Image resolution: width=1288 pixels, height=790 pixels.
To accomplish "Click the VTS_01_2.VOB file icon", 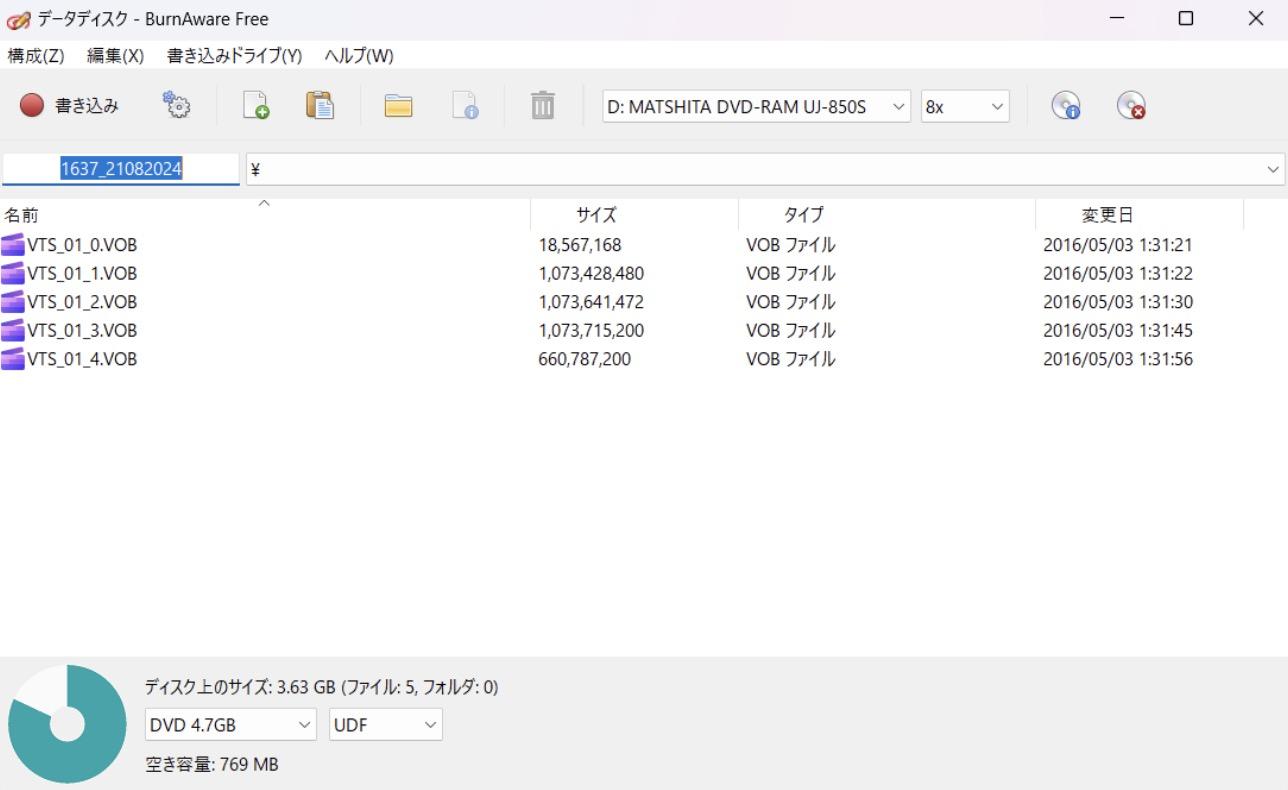I will click(x=13, y=302).
